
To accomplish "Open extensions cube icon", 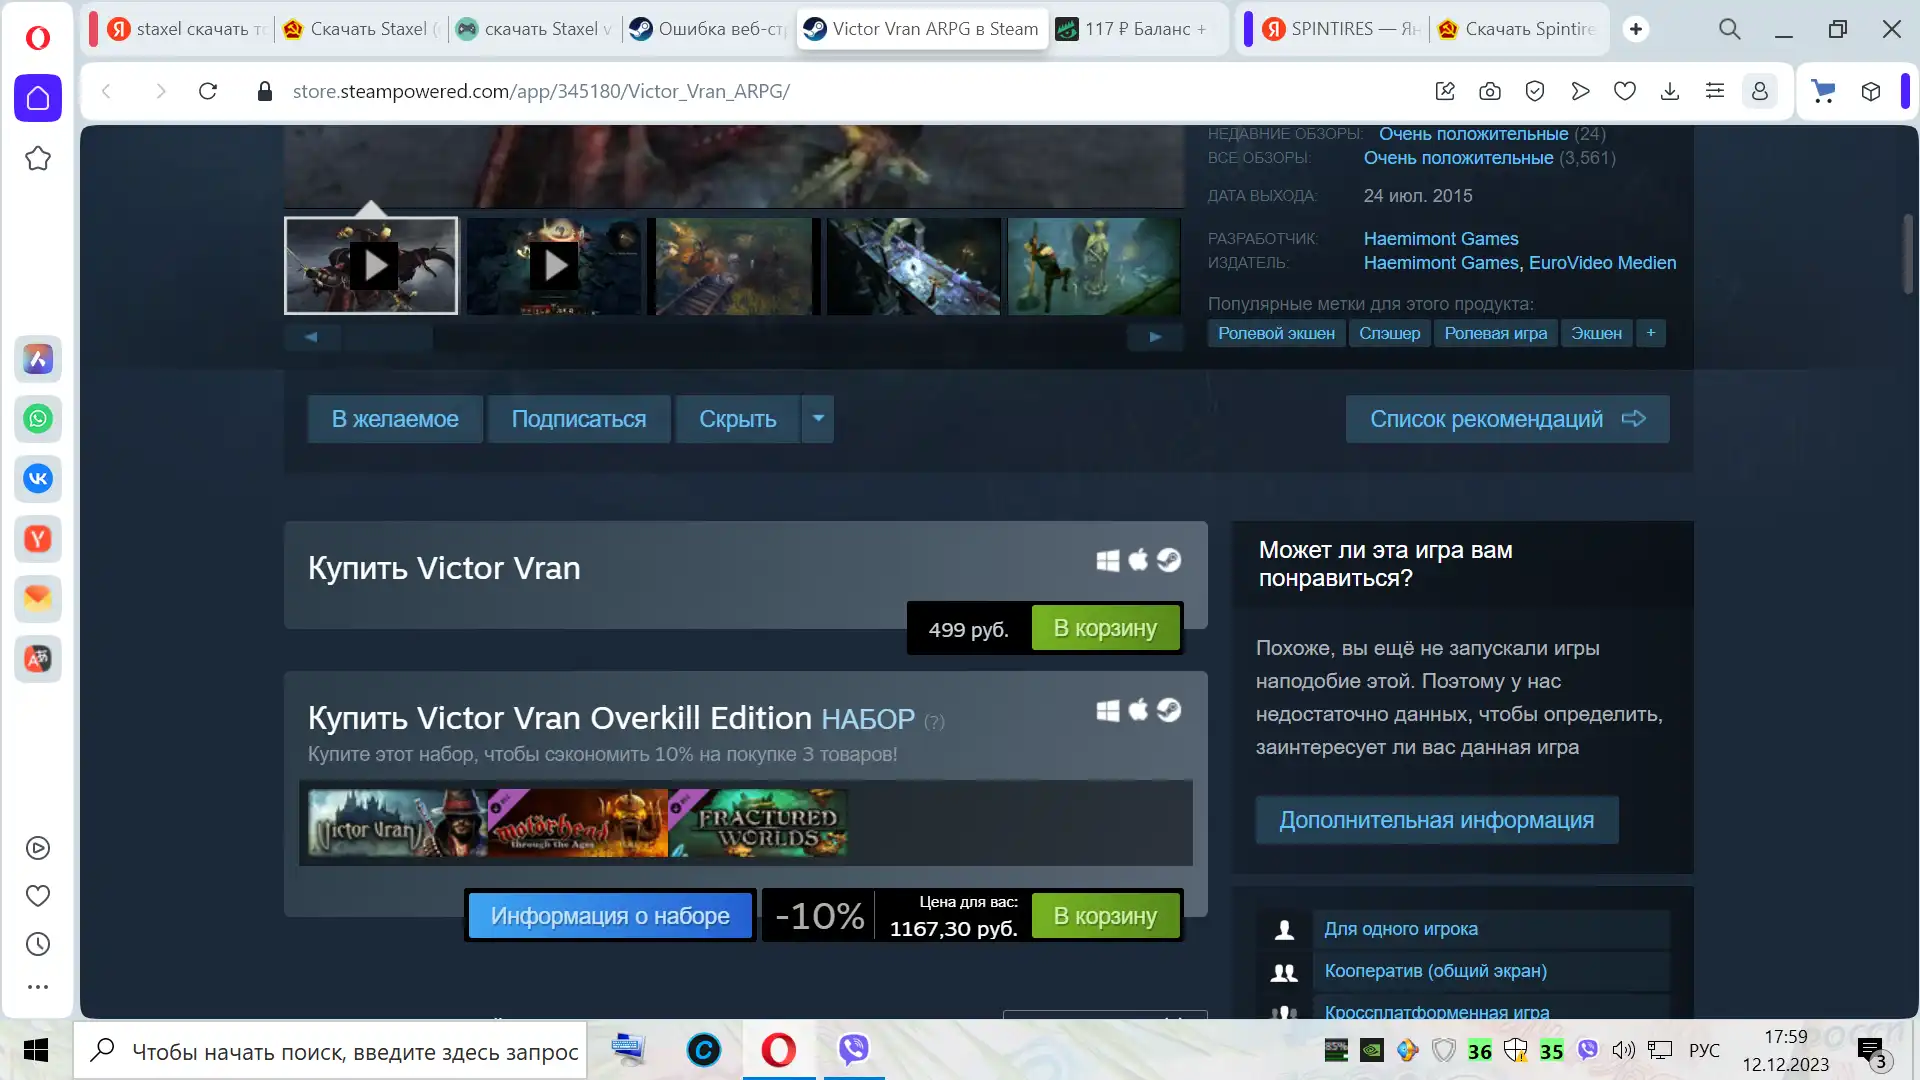I will point(1871,91).
